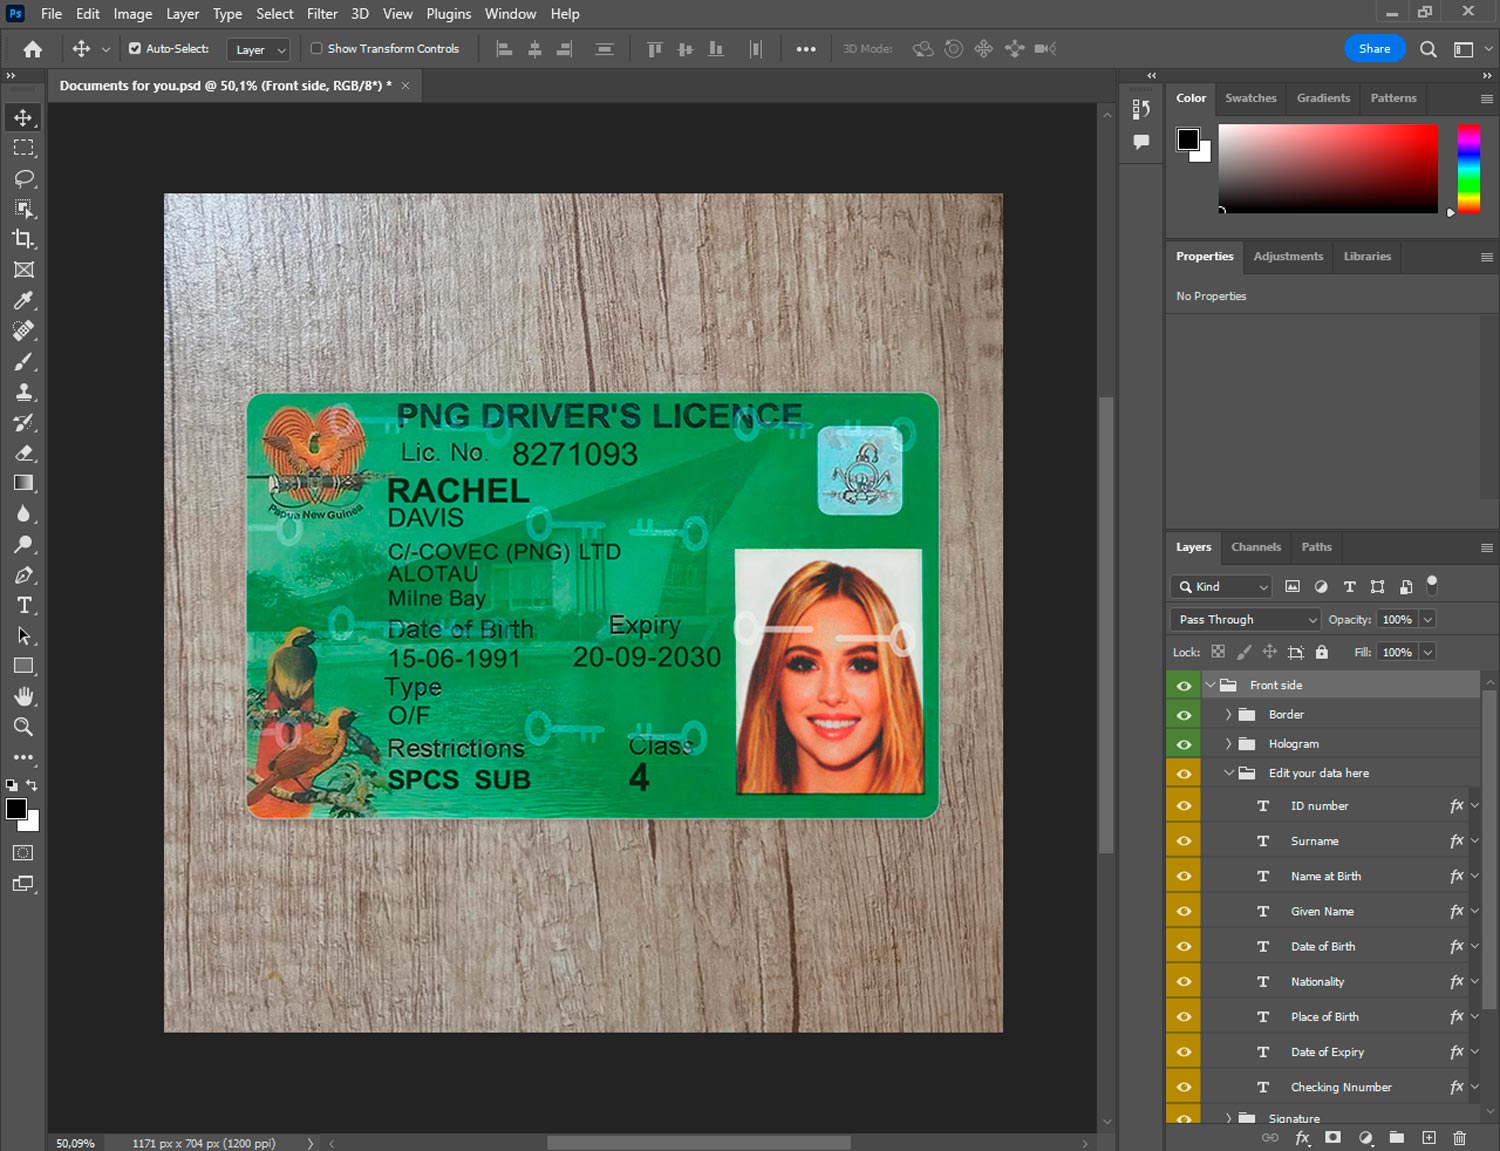Open the Filter menu

(321, 14)
